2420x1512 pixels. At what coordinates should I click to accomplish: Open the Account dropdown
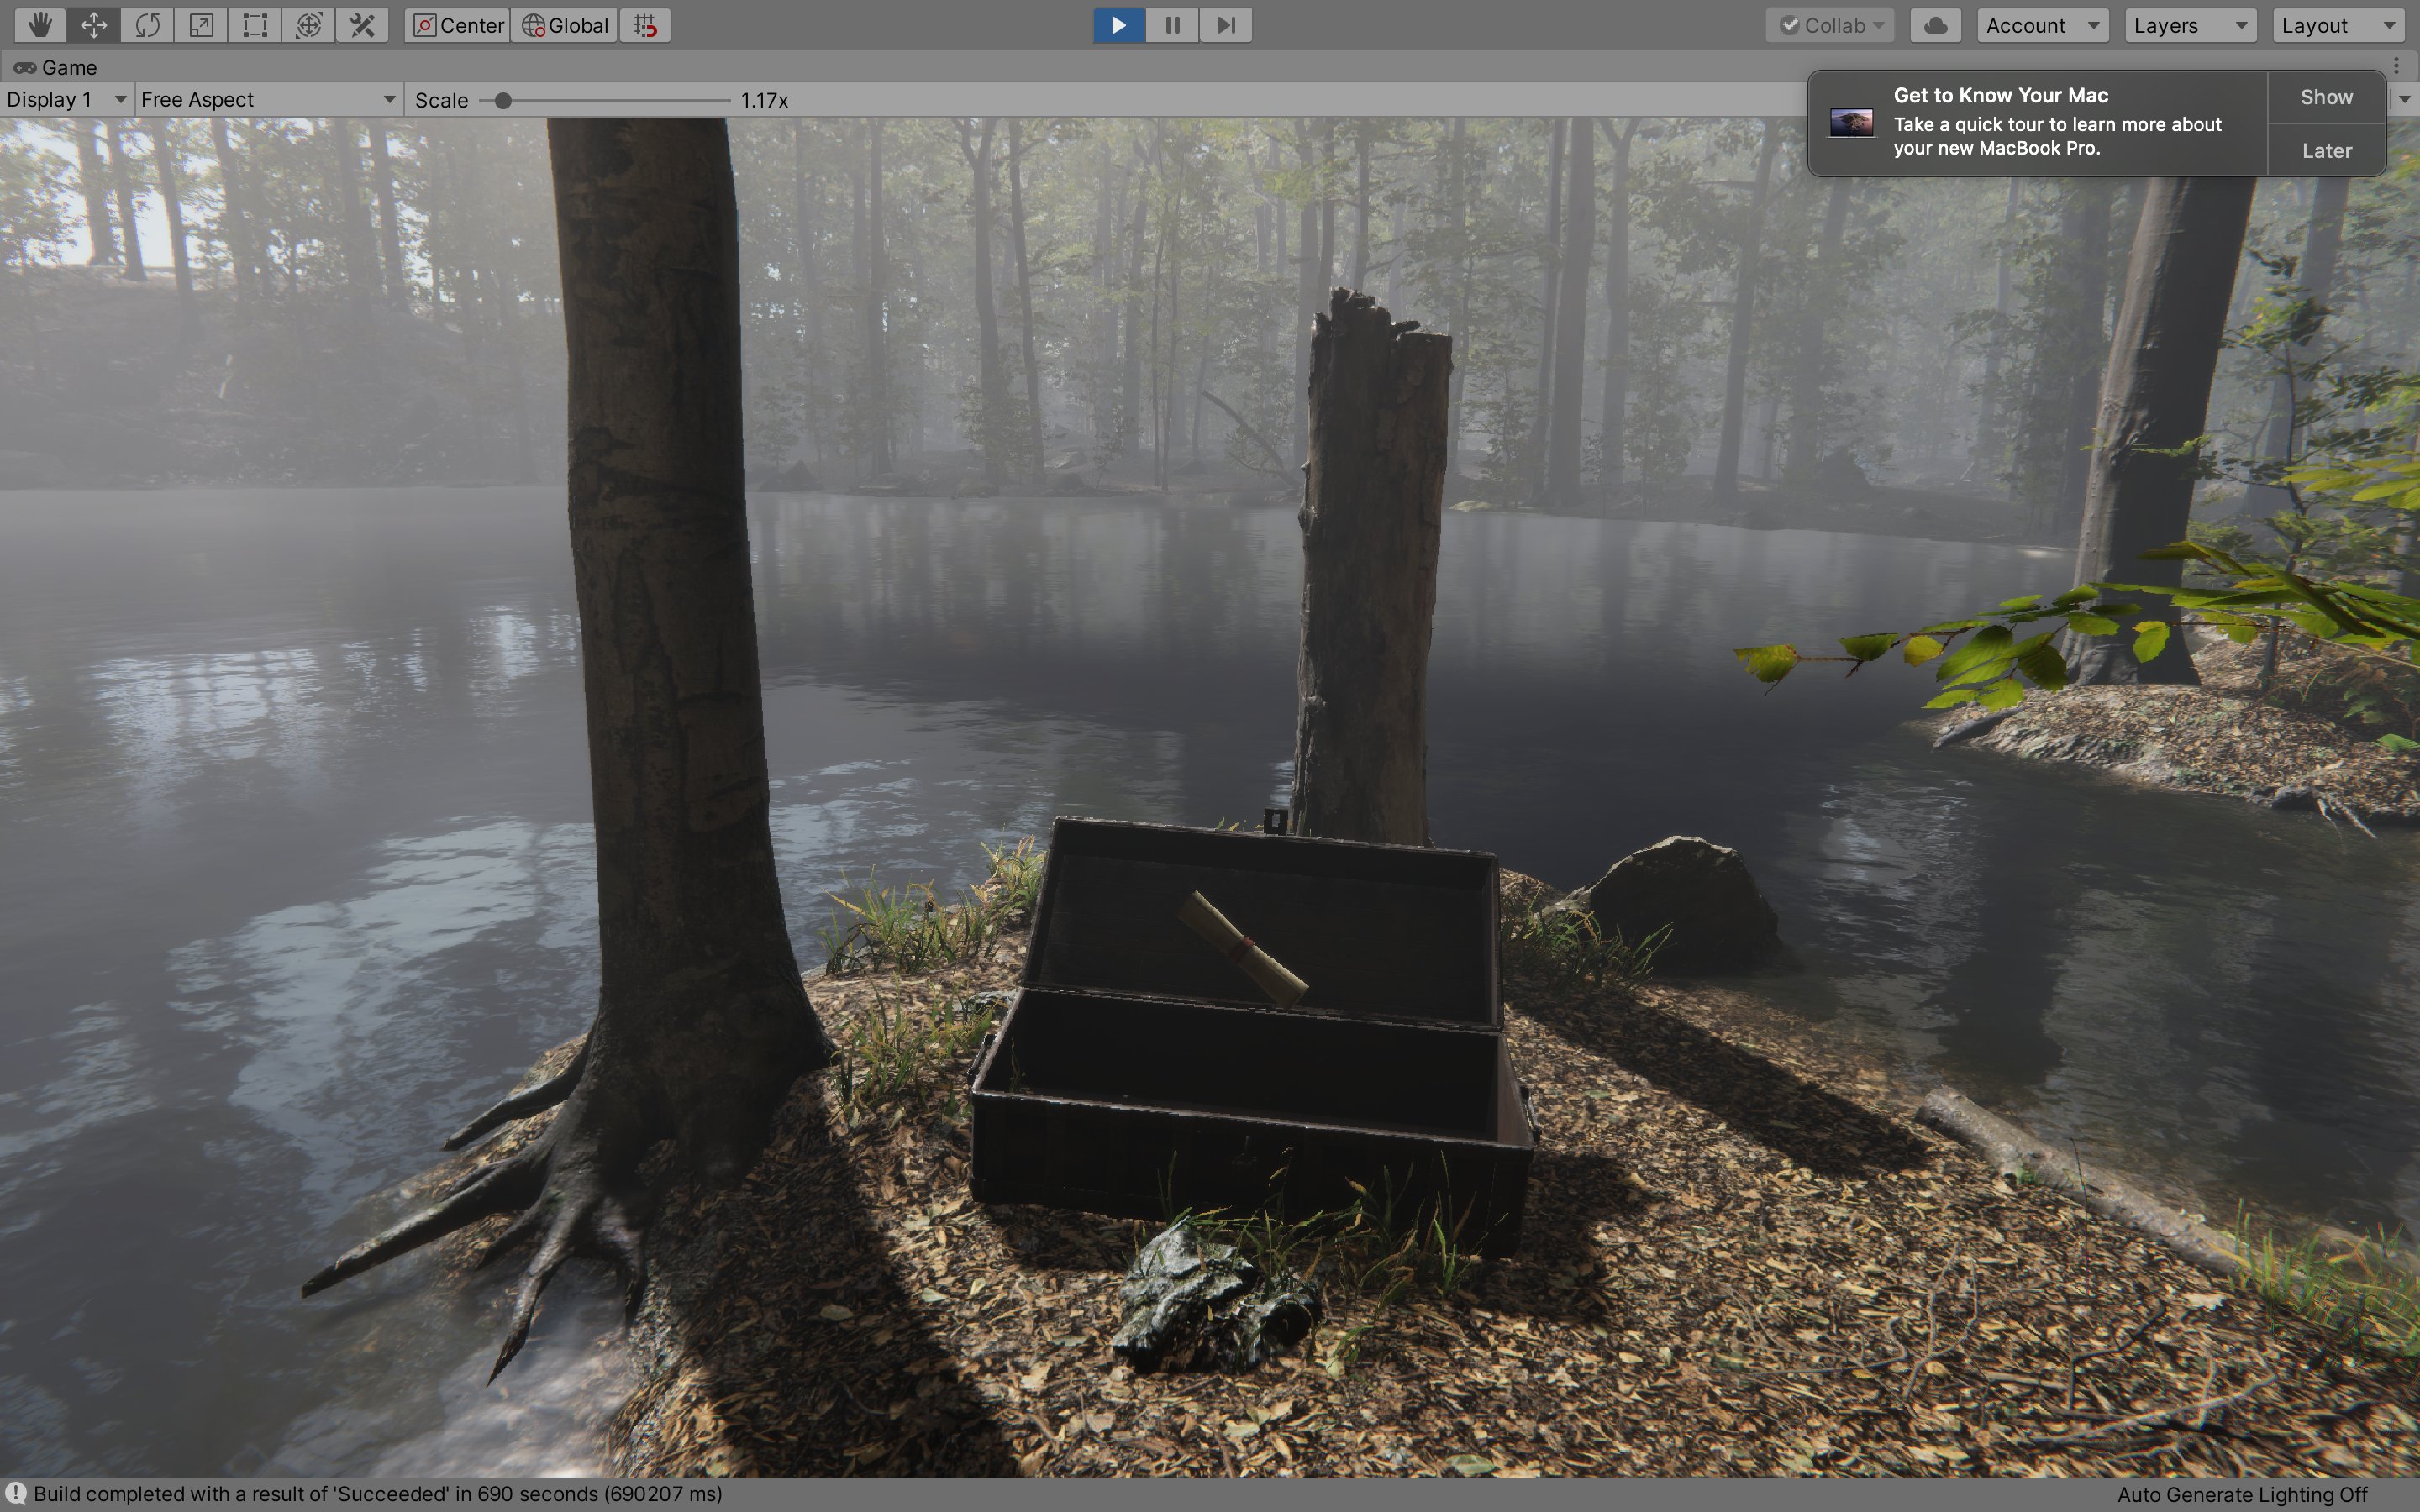pyautogui.click(x=2043, y=25)
